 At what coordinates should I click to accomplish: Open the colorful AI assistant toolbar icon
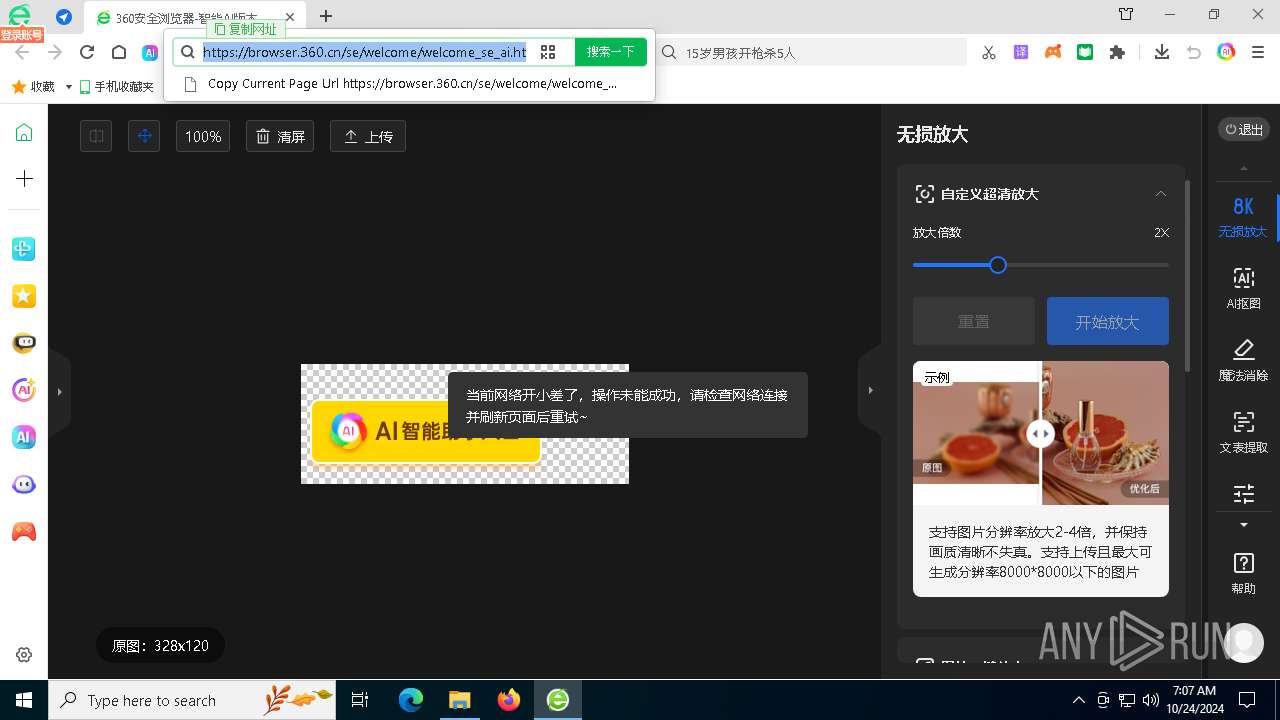(x=1226, y=53)
